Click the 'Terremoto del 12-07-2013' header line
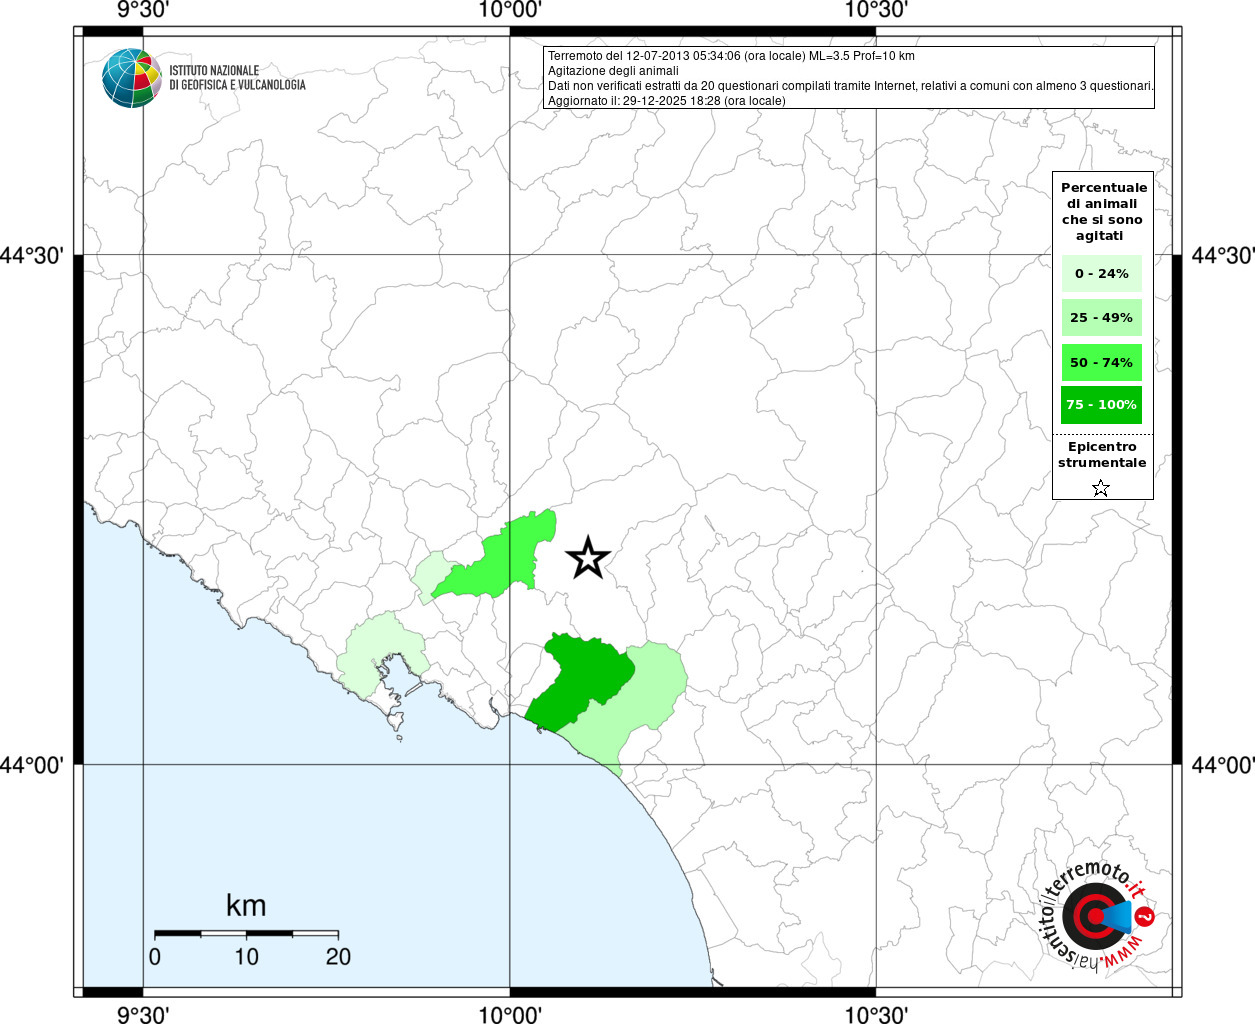This screenshot has width=1255, height=1024. click(731, 56)
